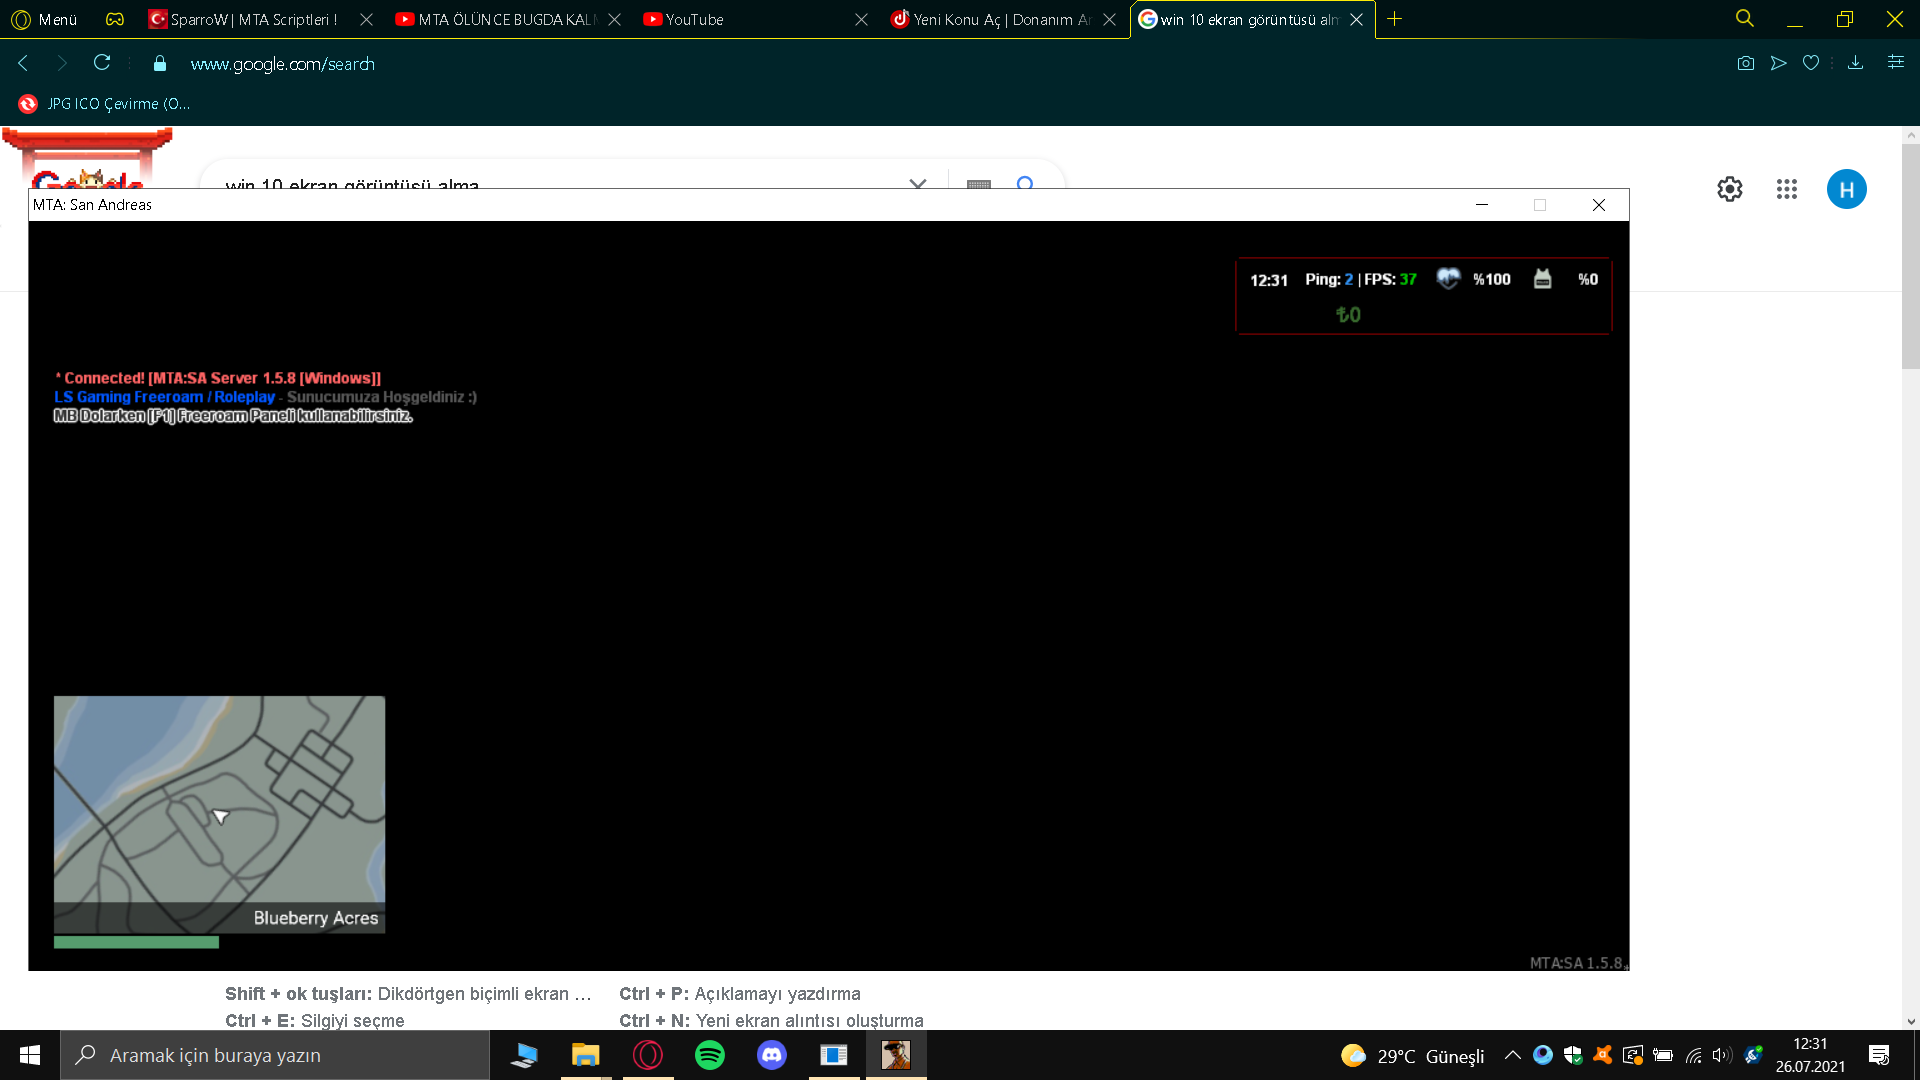Viewport: 1920px width, 1080px height.
Task: Open the Google account avatar H
Action: pyautogui.click(x=1846, y=189)
